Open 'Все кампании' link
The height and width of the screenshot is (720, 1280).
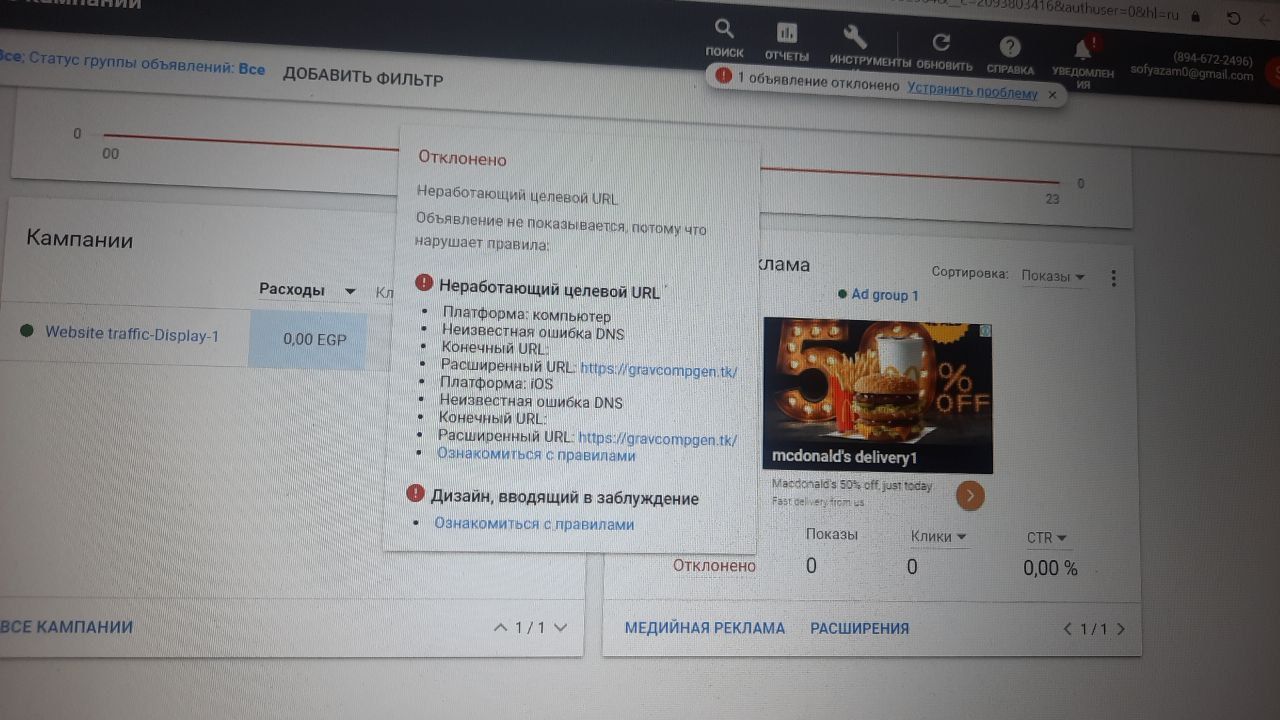66,627
